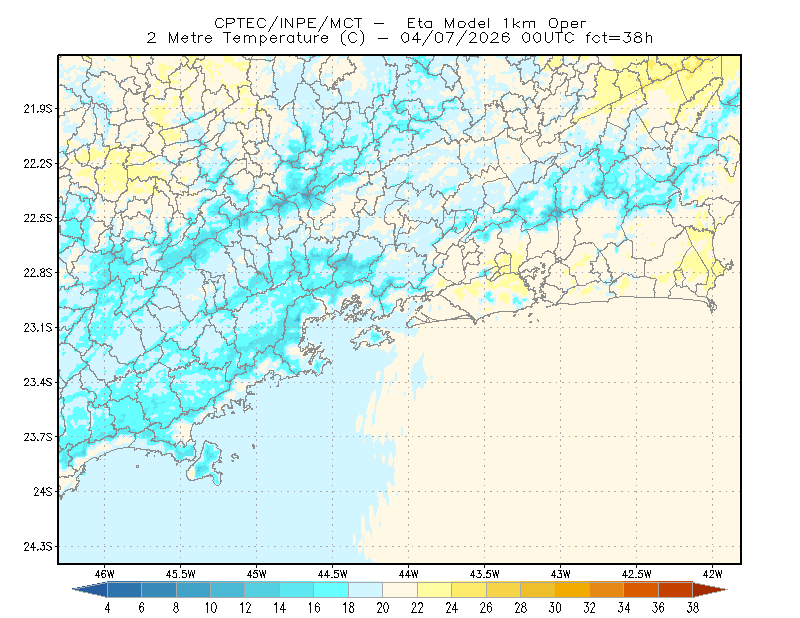Click the "42.5W" longitude label
Screen dimensions: 800x618
point(637,574)
